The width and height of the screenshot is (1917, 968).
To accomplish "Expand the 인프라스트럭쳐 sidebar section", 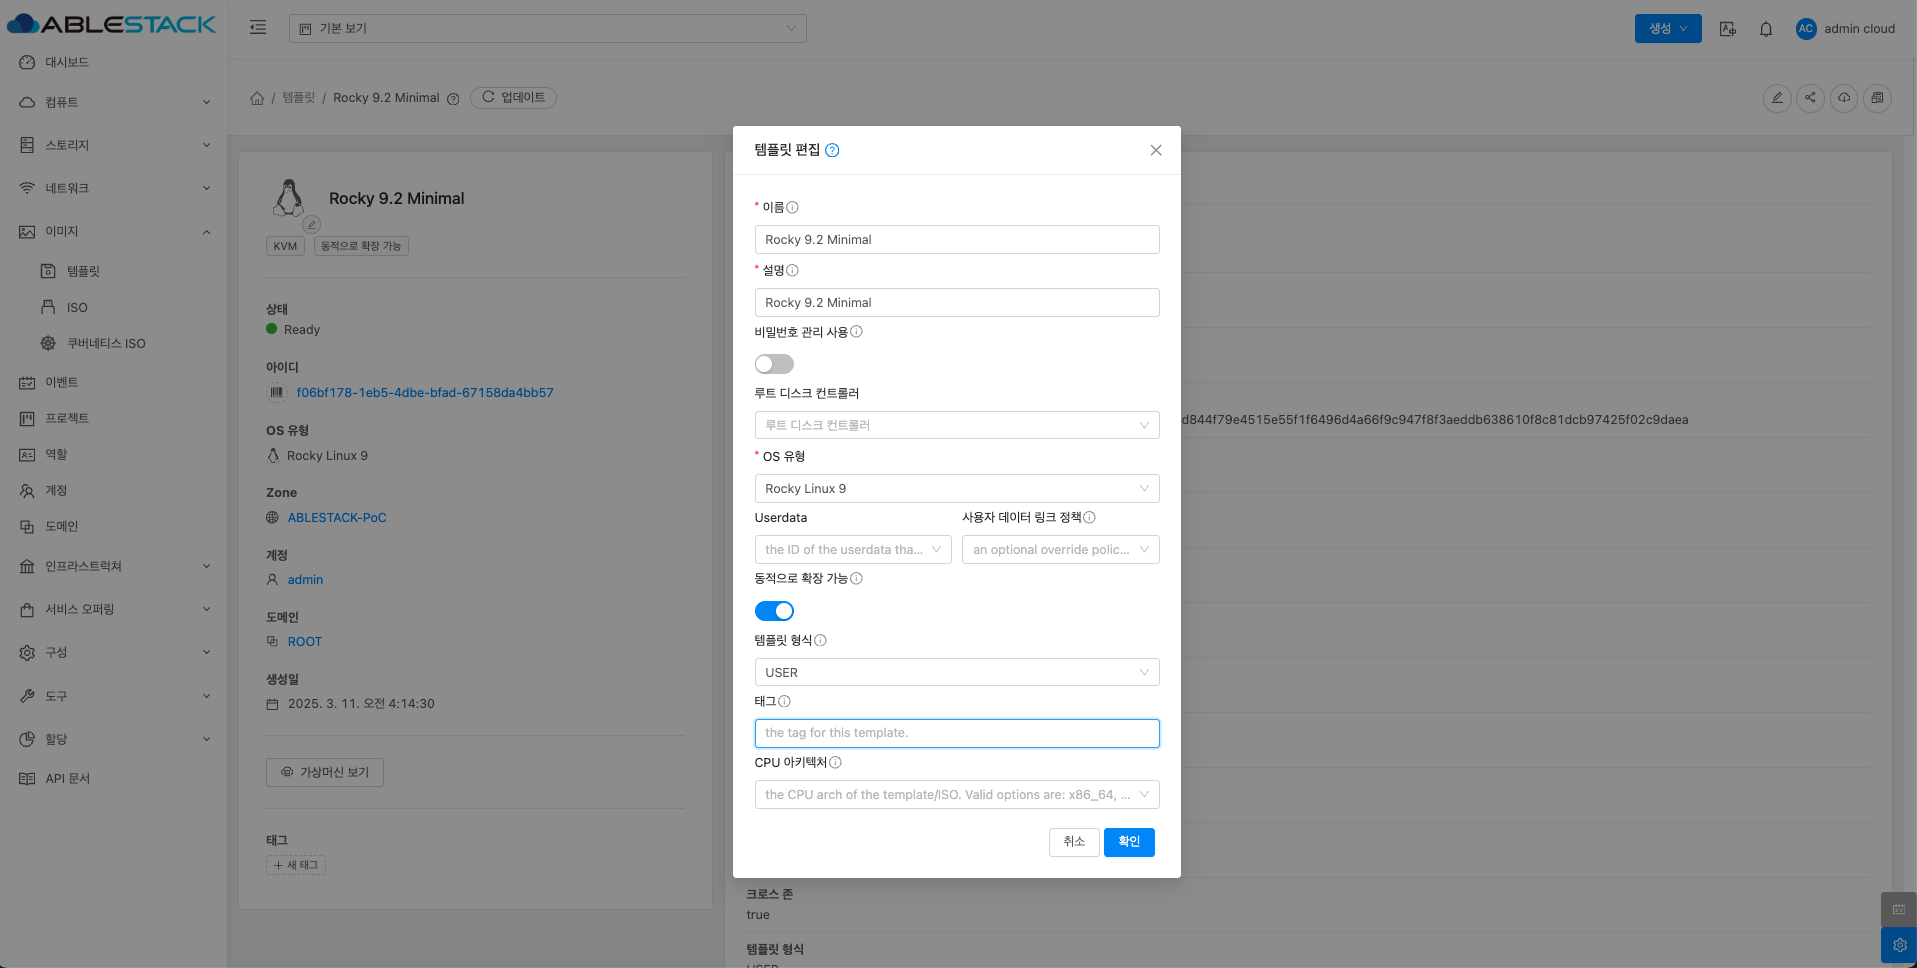I will click(114, 566).
